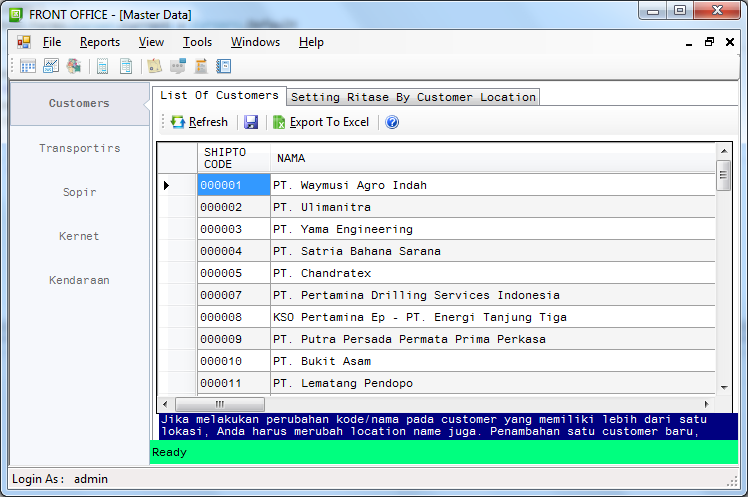Click the line chart toolbar icon
This screenshot has height=497, width=748.
pos(51,66)
